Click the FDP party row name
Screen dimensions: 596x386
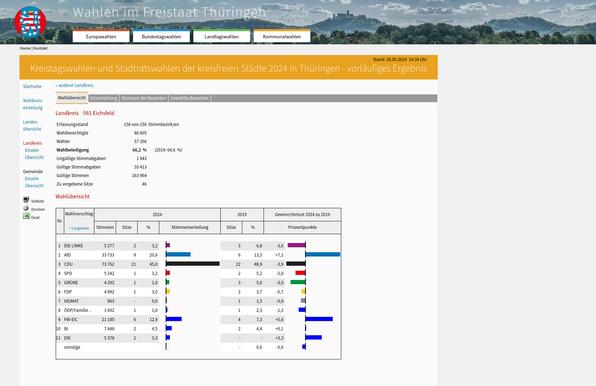point(68,292)
